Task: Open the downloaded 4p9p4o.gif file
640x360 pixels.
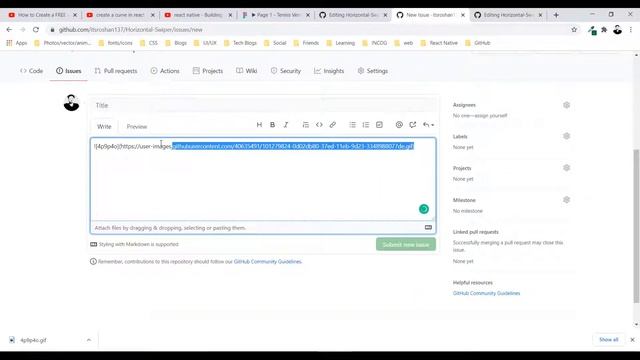Action: tap(33, 340)
